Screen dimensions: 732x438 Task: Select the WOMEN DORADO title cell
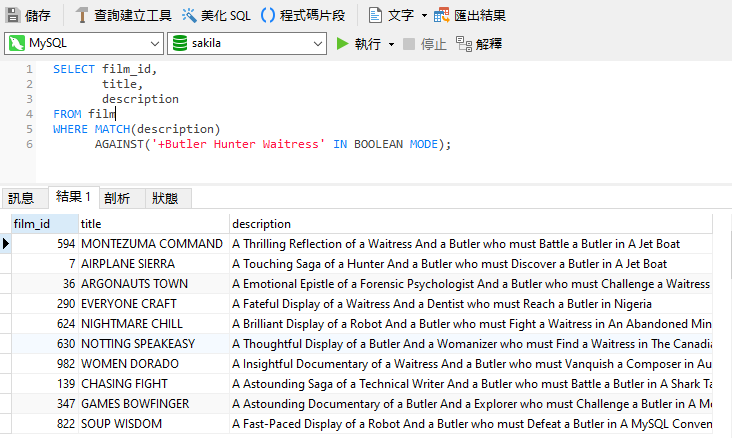point(154,364)
